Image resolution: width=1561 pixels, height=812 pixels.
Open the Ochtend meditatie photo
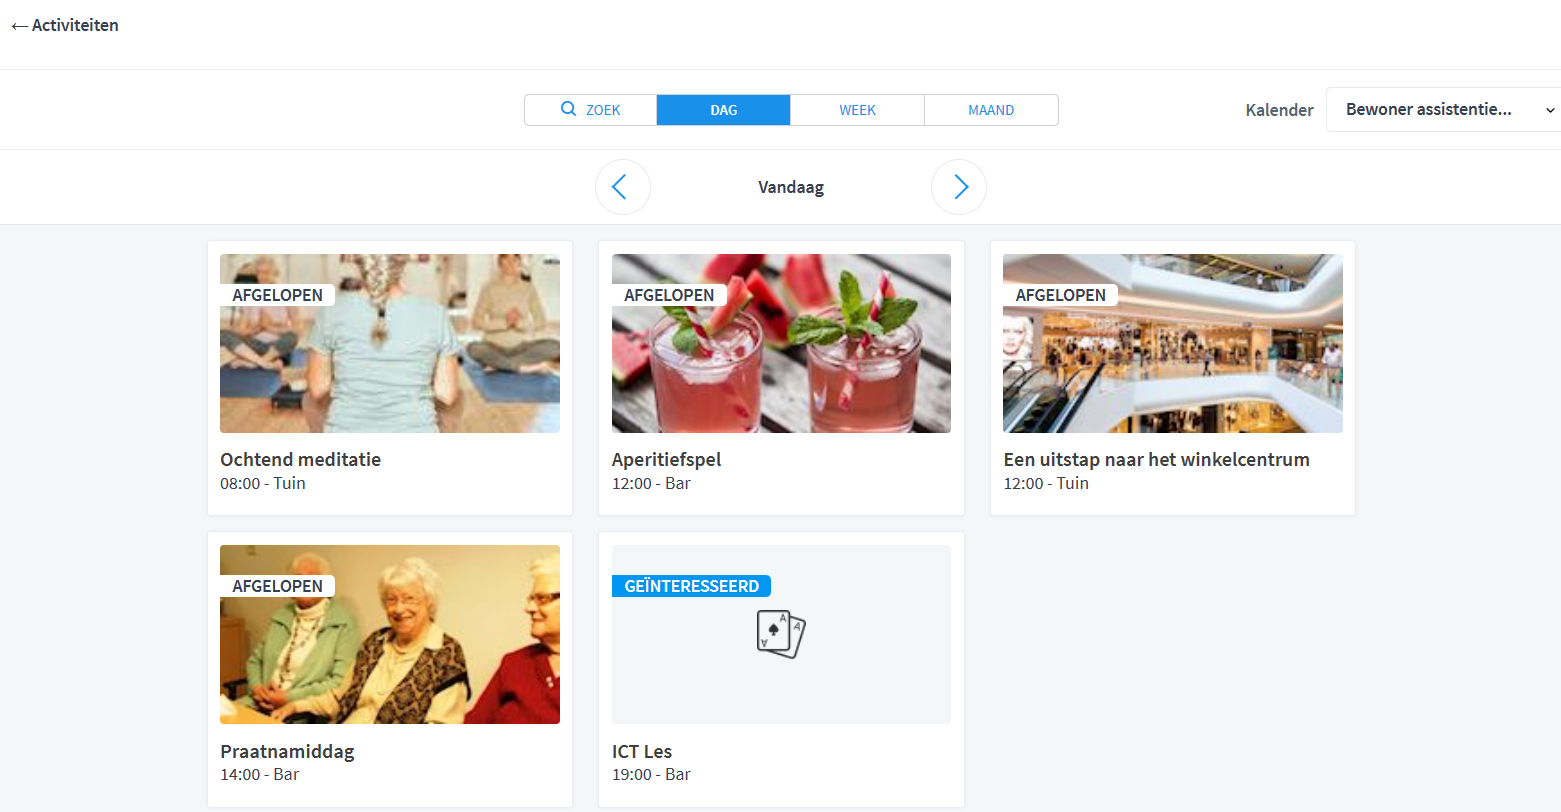pyautogui.click(x=390, y=343)
